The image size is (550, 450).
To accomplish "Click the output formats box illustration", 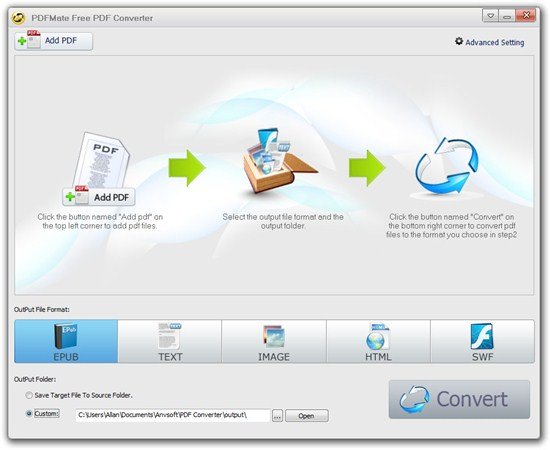I will [280, 160].
